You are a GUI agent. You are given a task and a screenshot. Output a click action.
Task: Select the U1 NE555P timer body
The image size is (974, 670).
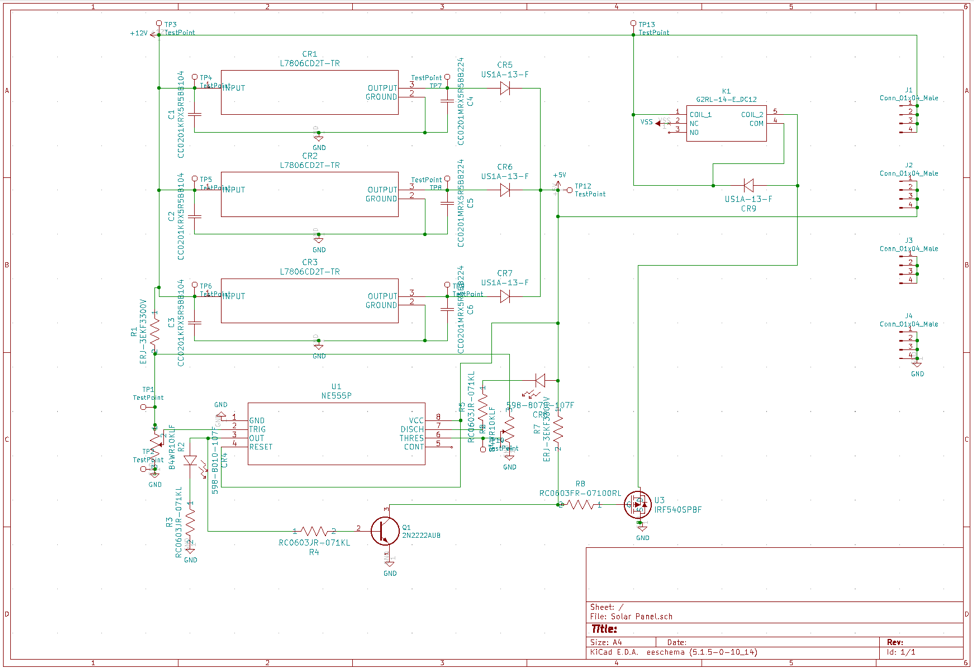click(x=335, y=433)
